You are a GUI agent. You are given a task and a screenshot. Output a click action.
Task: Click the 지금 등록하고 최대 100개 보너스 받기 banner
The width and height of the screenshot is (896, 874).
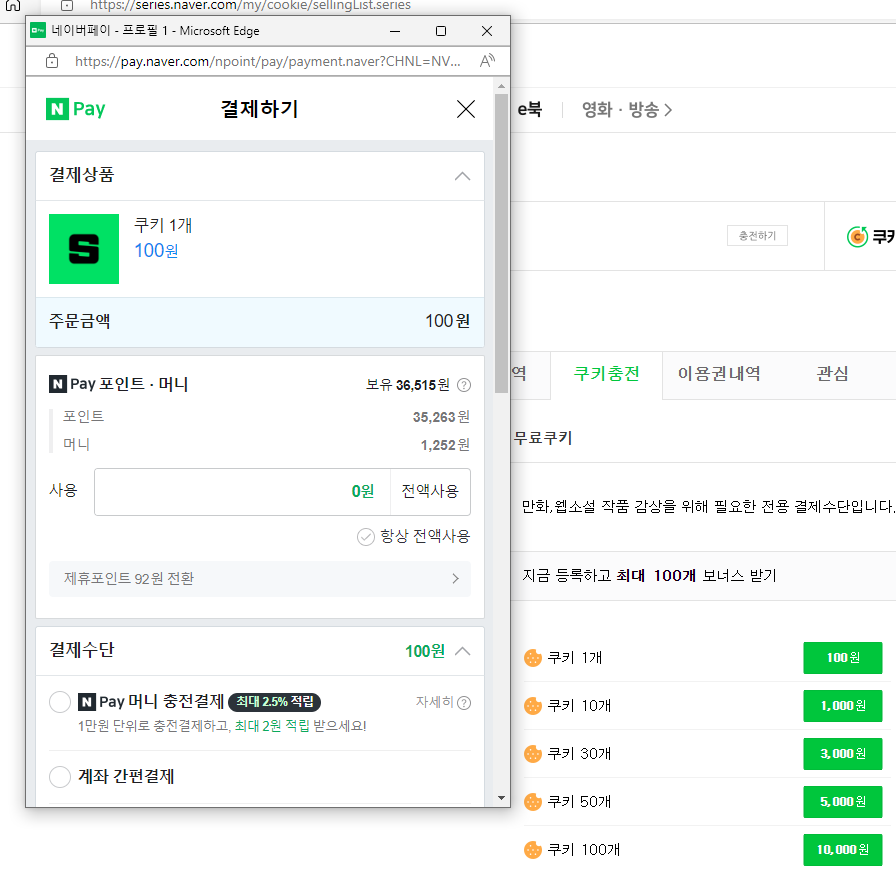point(649,576)
